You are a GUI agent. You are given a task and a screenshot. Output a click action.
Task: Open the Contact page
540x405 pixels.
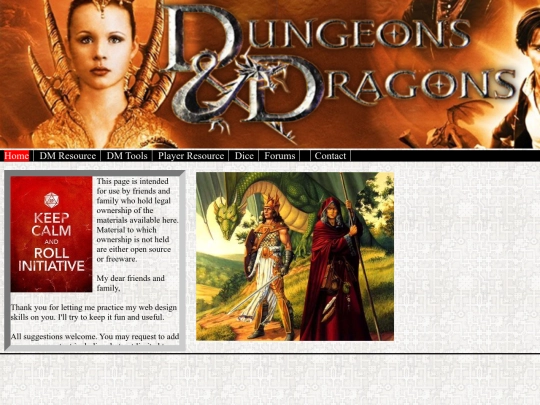point(330,156)
